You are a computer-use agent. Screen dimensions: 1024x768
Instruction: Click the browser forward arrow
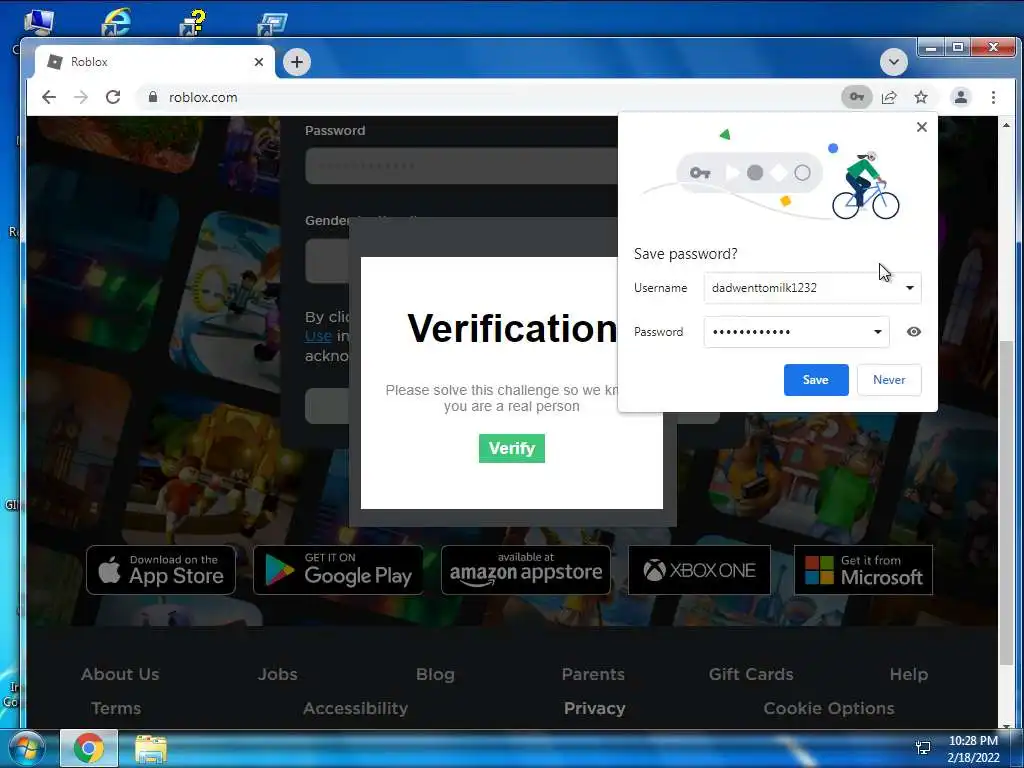(81, 97)
